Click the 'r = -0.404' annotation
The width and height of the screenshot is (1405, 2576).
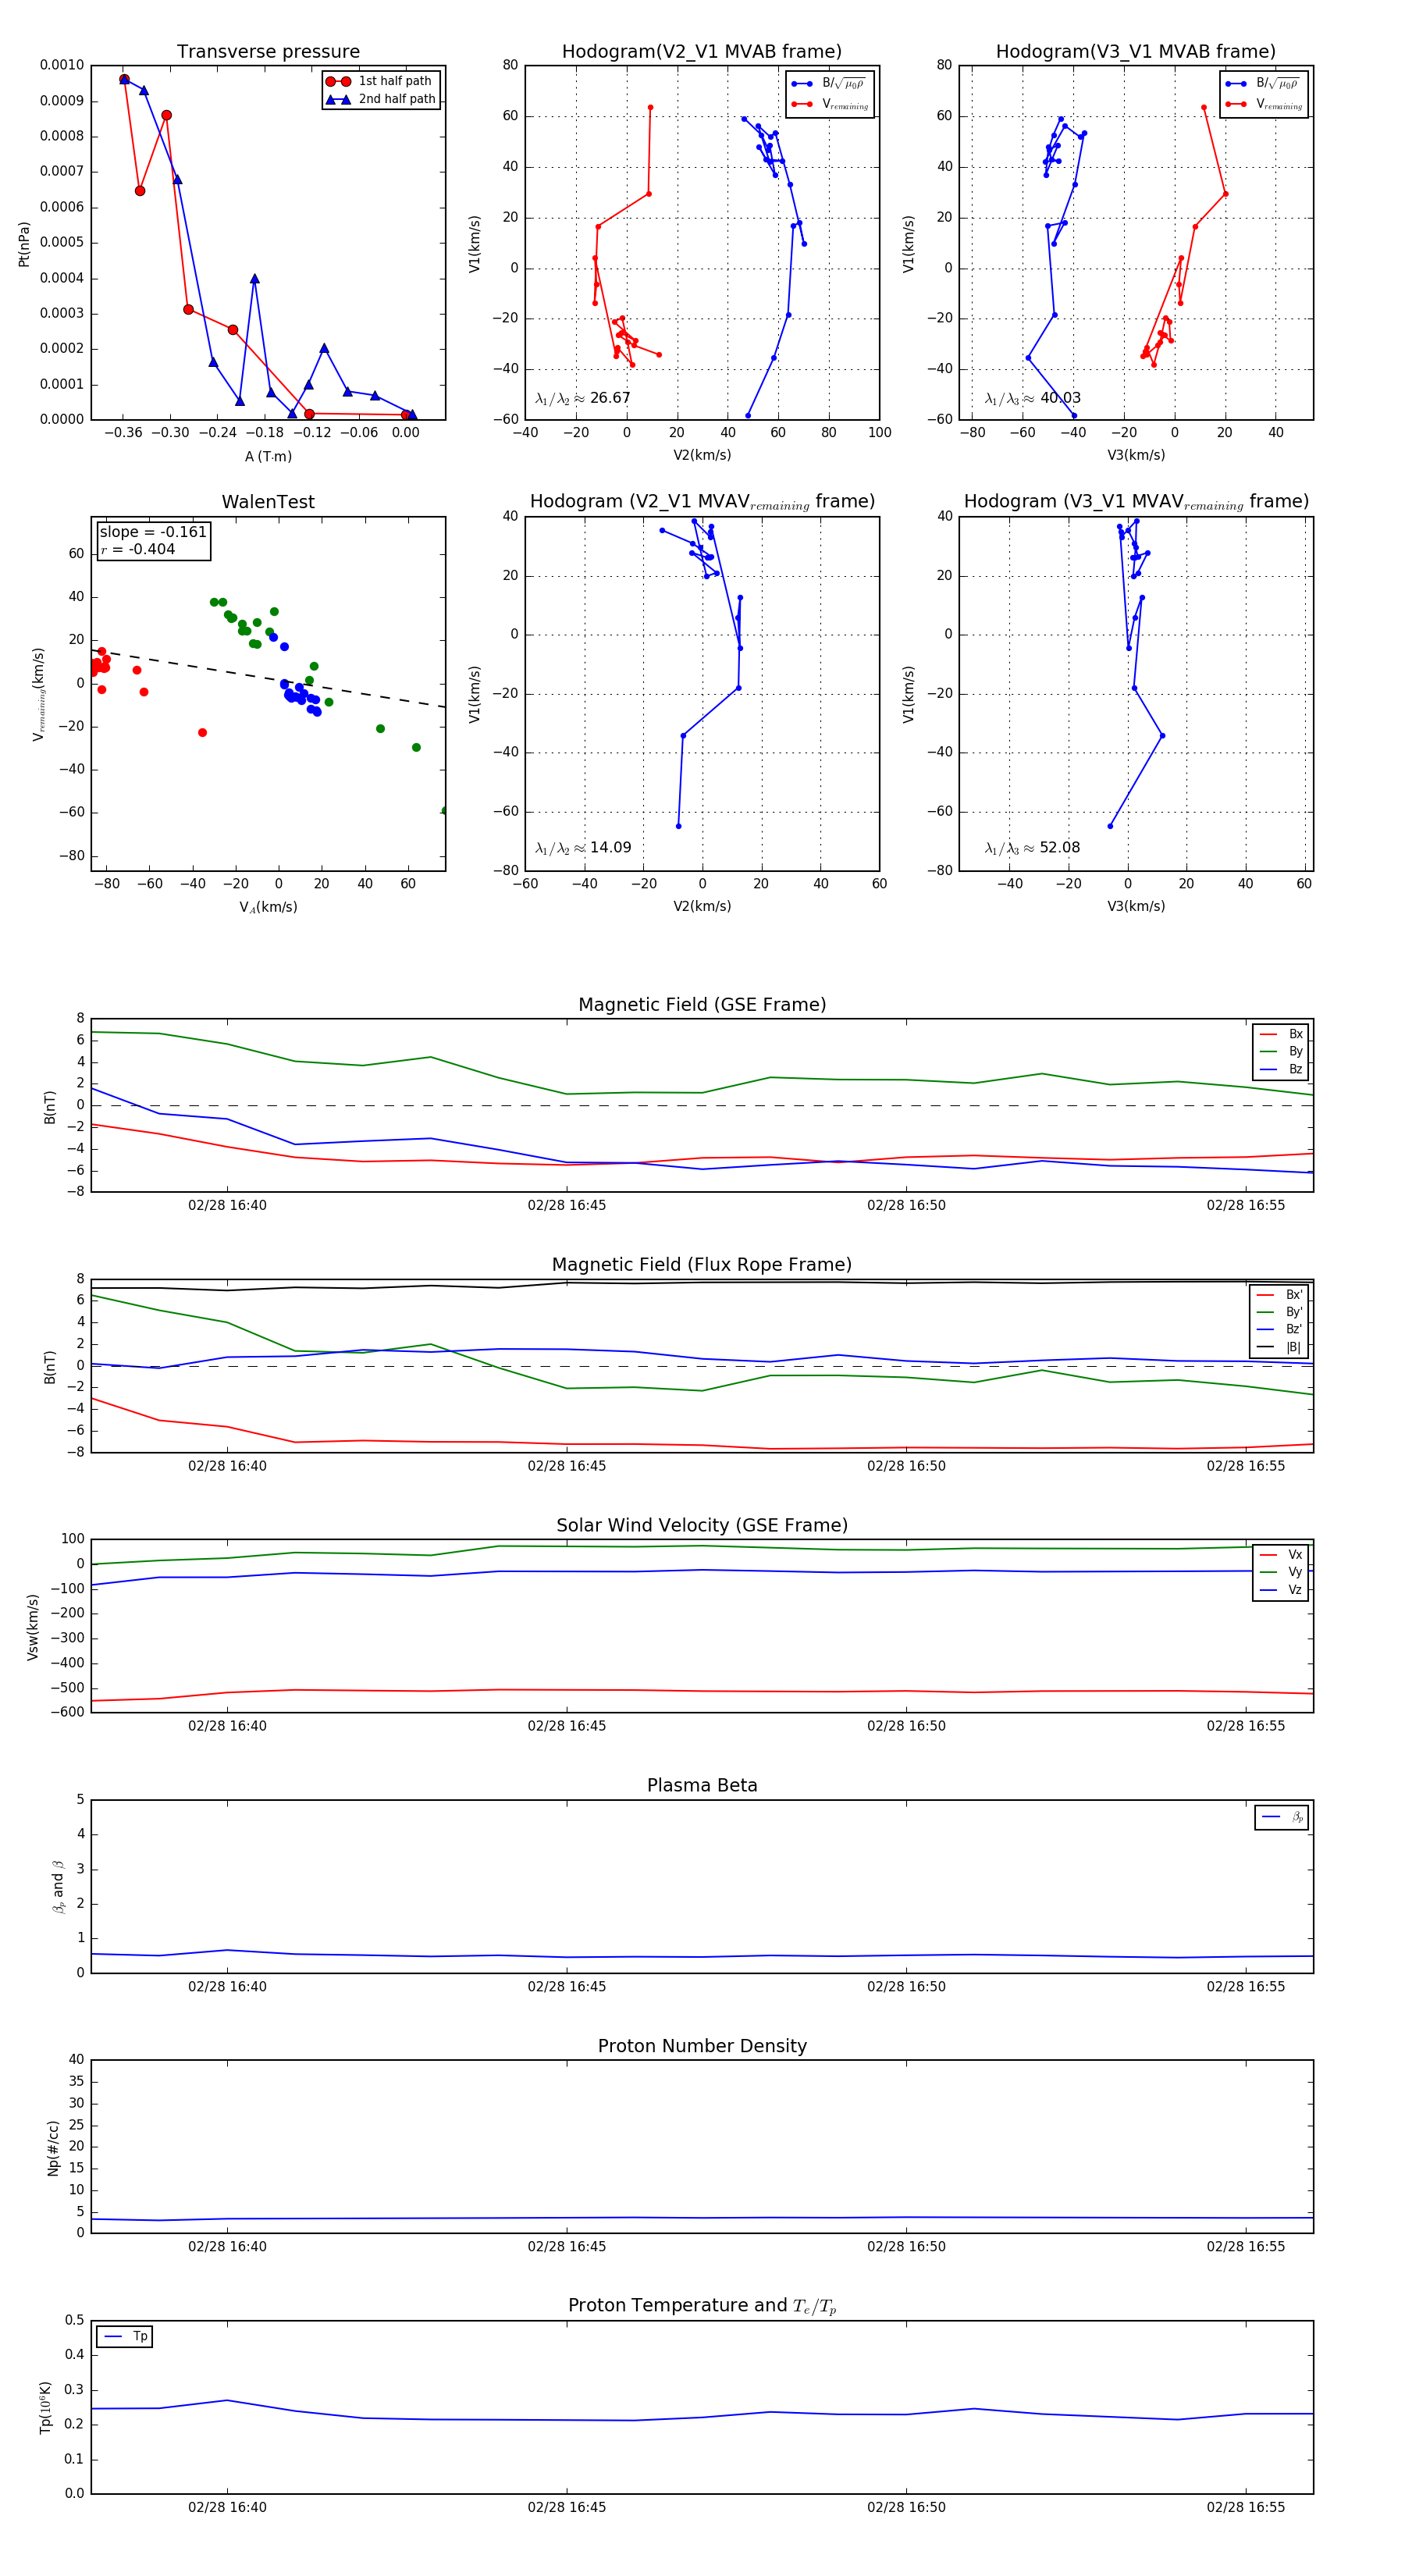138,549
